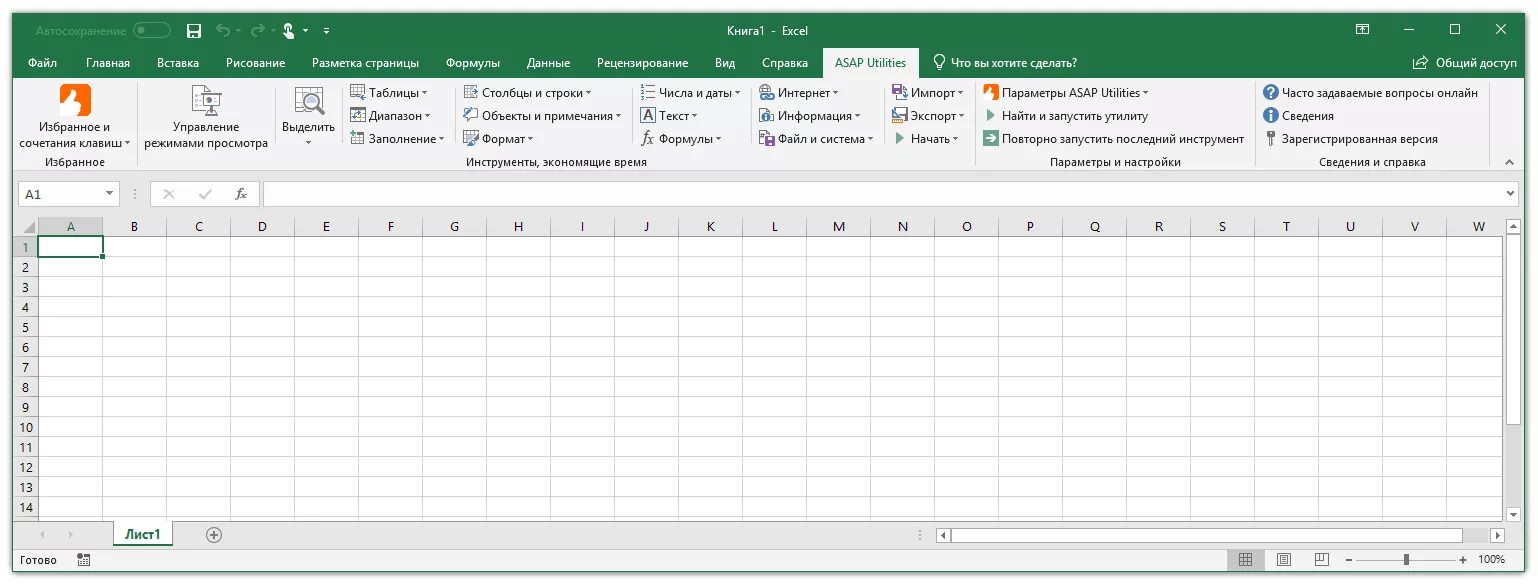Add new sheet with plus icon
Viewport: 1538px width, 585px height.
(213, 535)
